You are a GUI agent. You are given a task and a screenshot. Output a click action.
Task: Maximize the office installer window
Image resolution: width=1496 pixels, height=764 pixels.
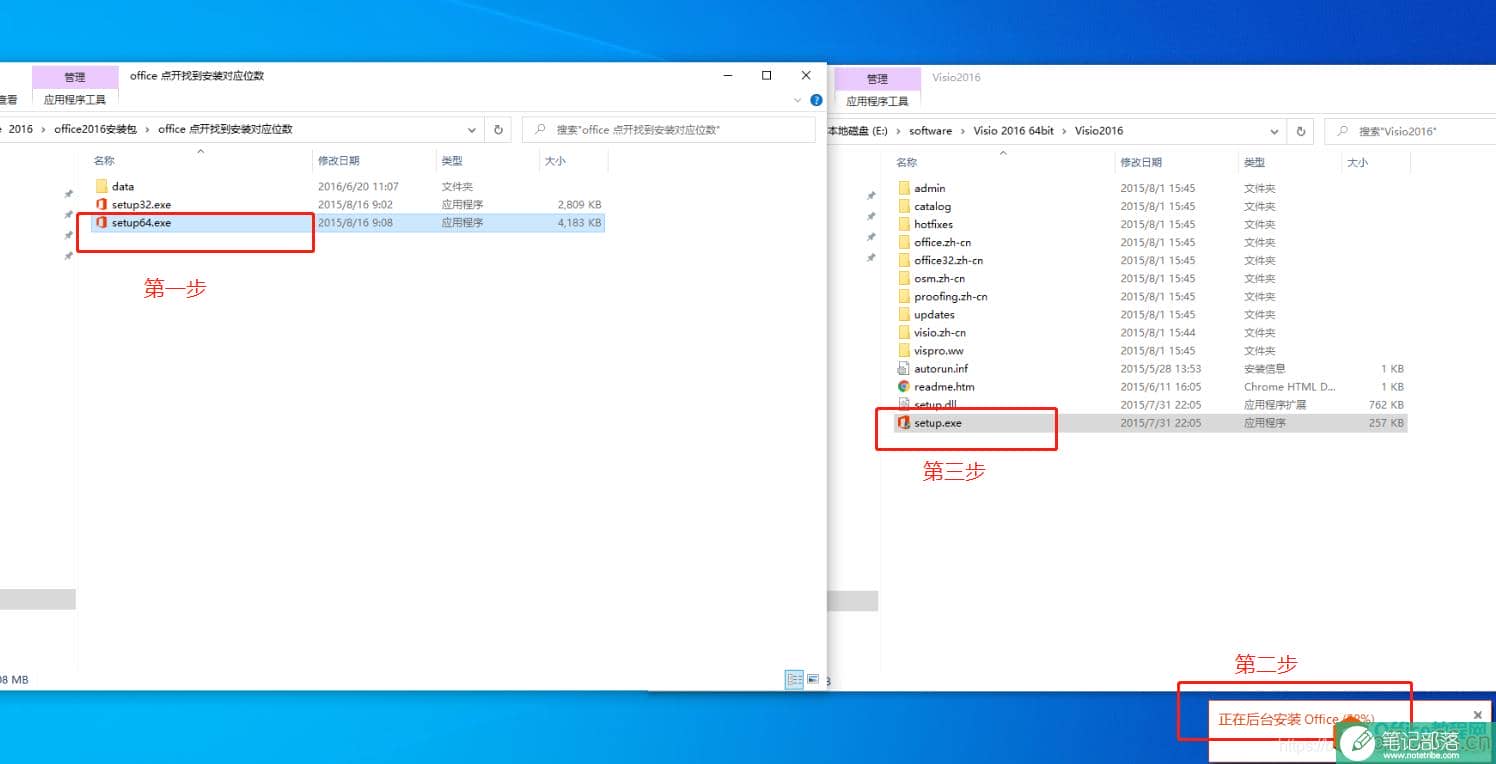(x=767, y=75)
